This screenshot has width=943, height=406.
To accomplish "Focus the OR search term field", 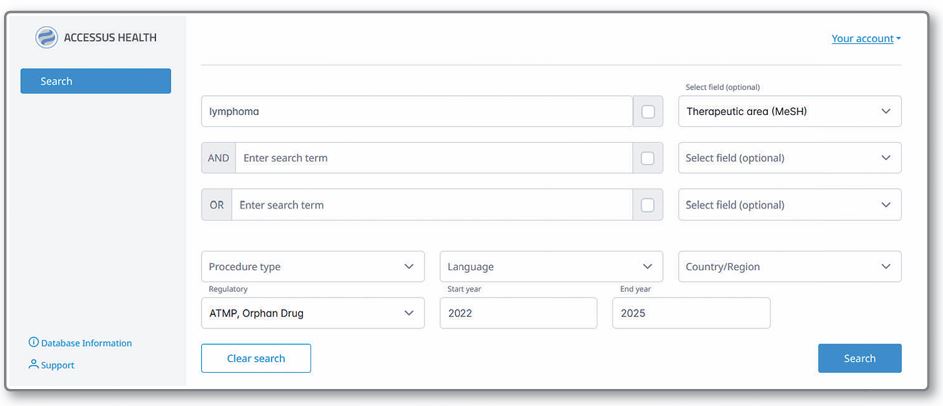I will pyautogui.click(x=431, y=205).
